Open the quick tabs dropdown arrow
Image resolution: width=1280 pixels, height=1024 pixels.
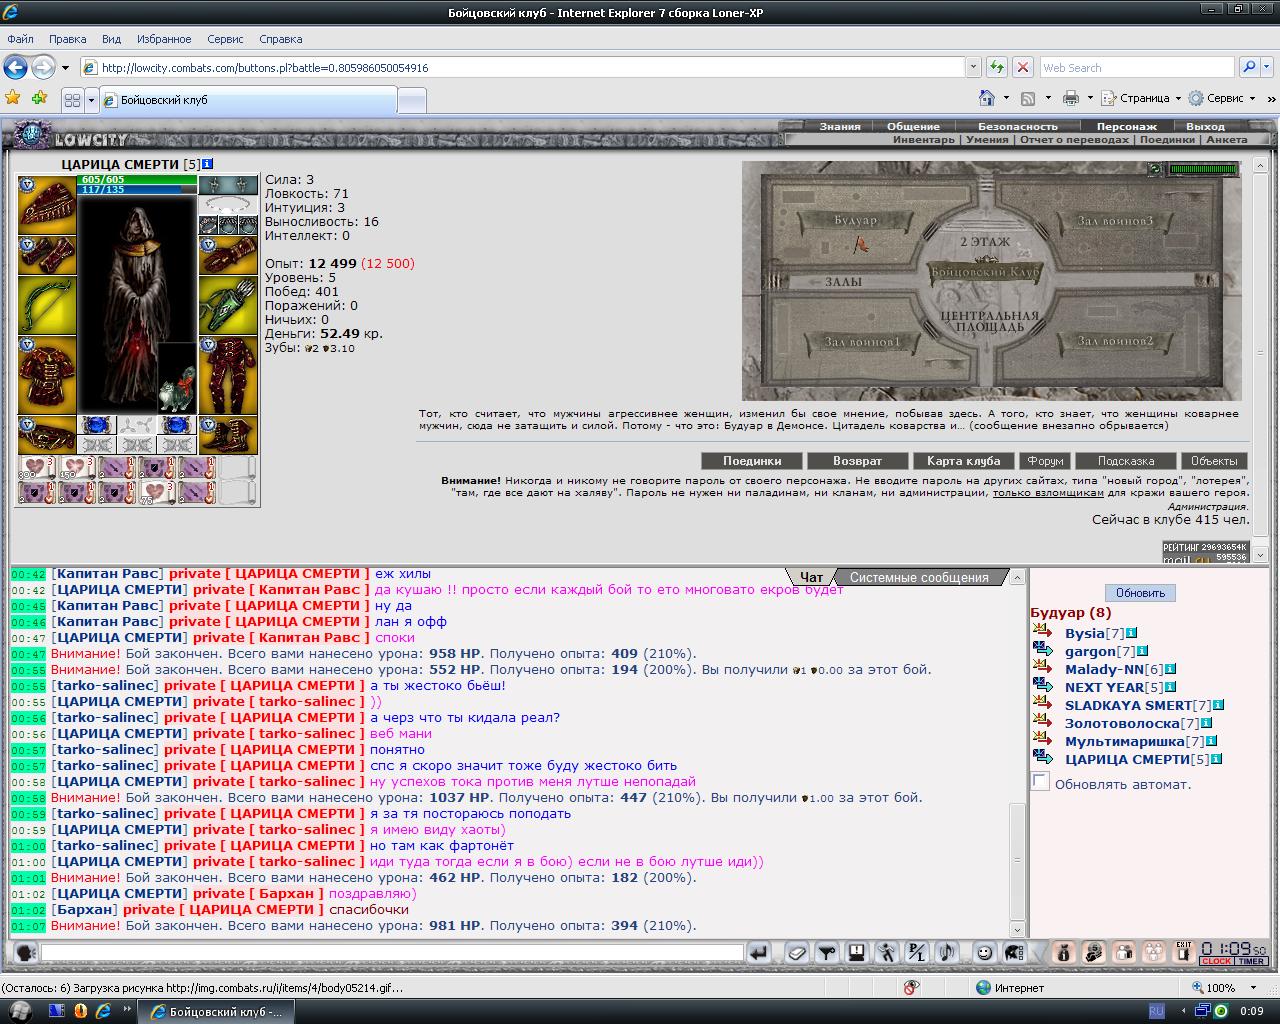[91, 100]
